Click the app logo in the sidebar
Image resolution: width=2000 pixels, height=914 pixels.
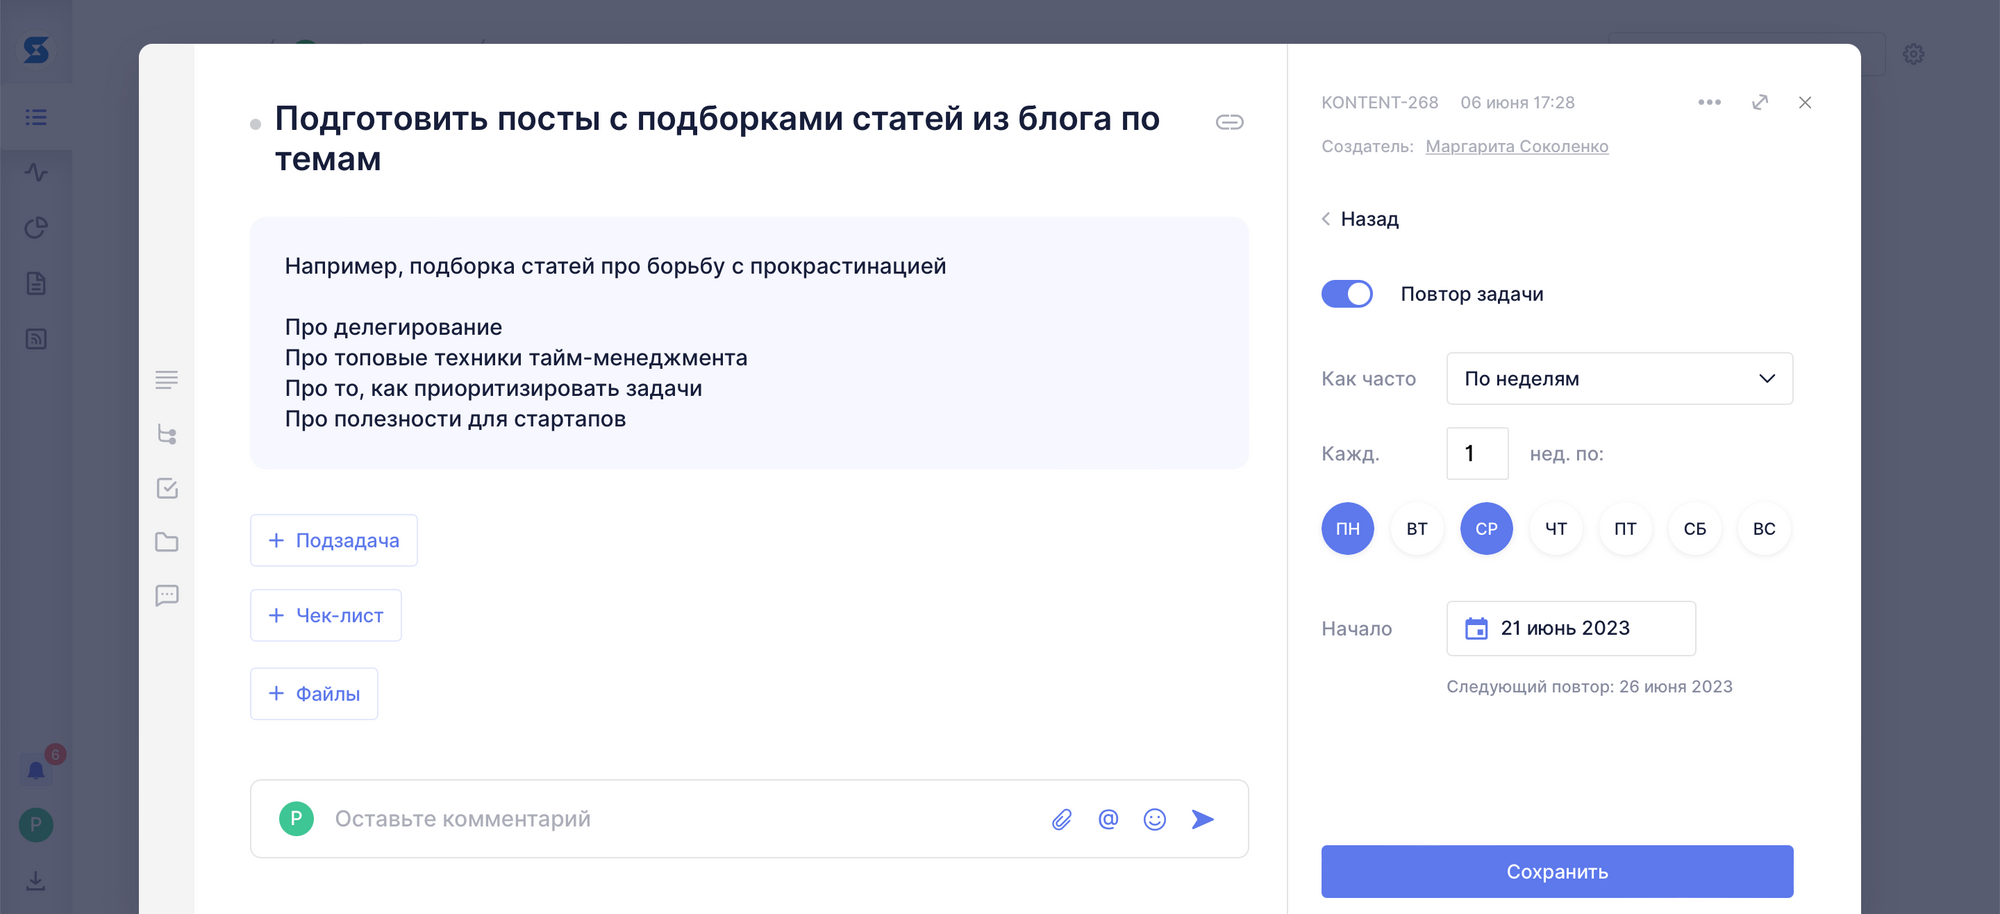pos(36,49)
